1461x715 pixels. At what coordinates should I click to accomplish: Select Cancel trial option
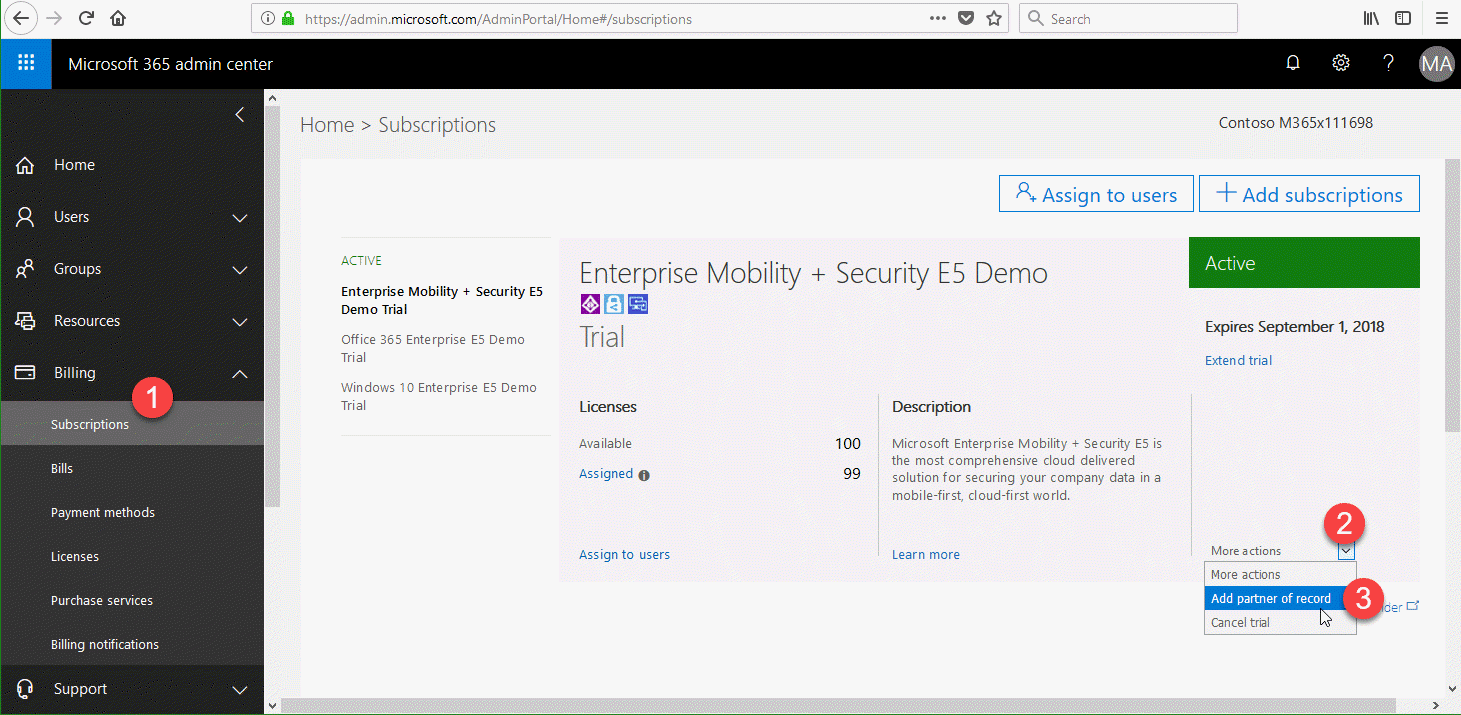pyautogui.click(x=1280, y=622)
